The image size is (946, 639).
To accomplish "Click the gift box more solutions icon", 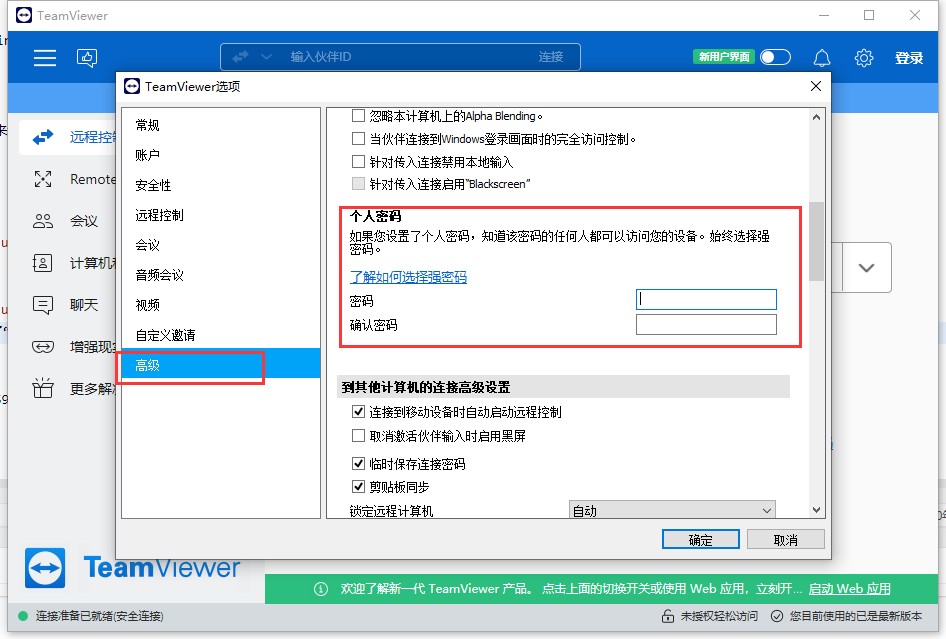I will point(43,389).
